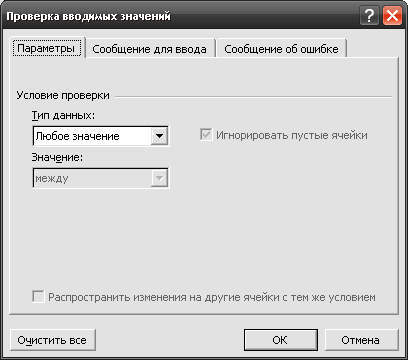The image size is (408, 360).
Task: Confirm with the OK button
Action: pos(281,340)
